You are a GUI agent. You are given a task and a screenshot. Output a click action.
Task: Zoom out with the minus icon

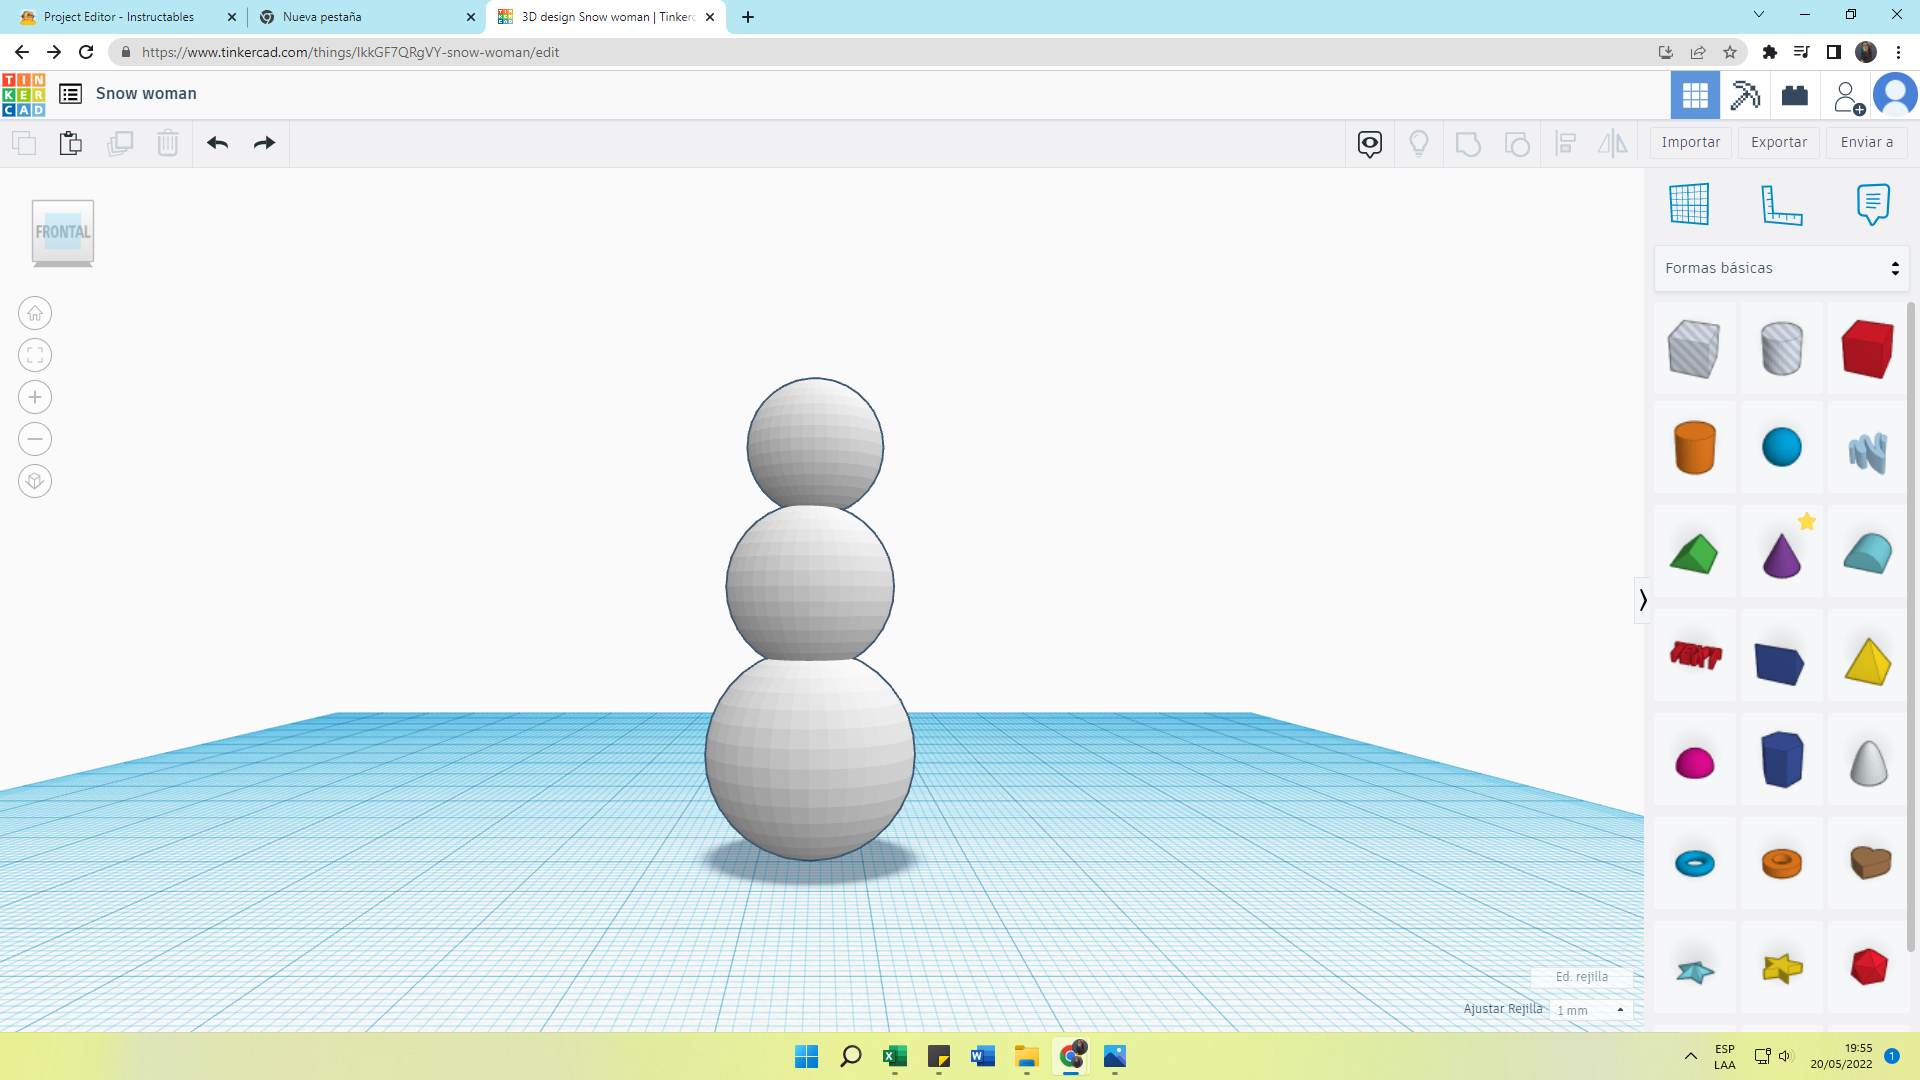[35, 440]
